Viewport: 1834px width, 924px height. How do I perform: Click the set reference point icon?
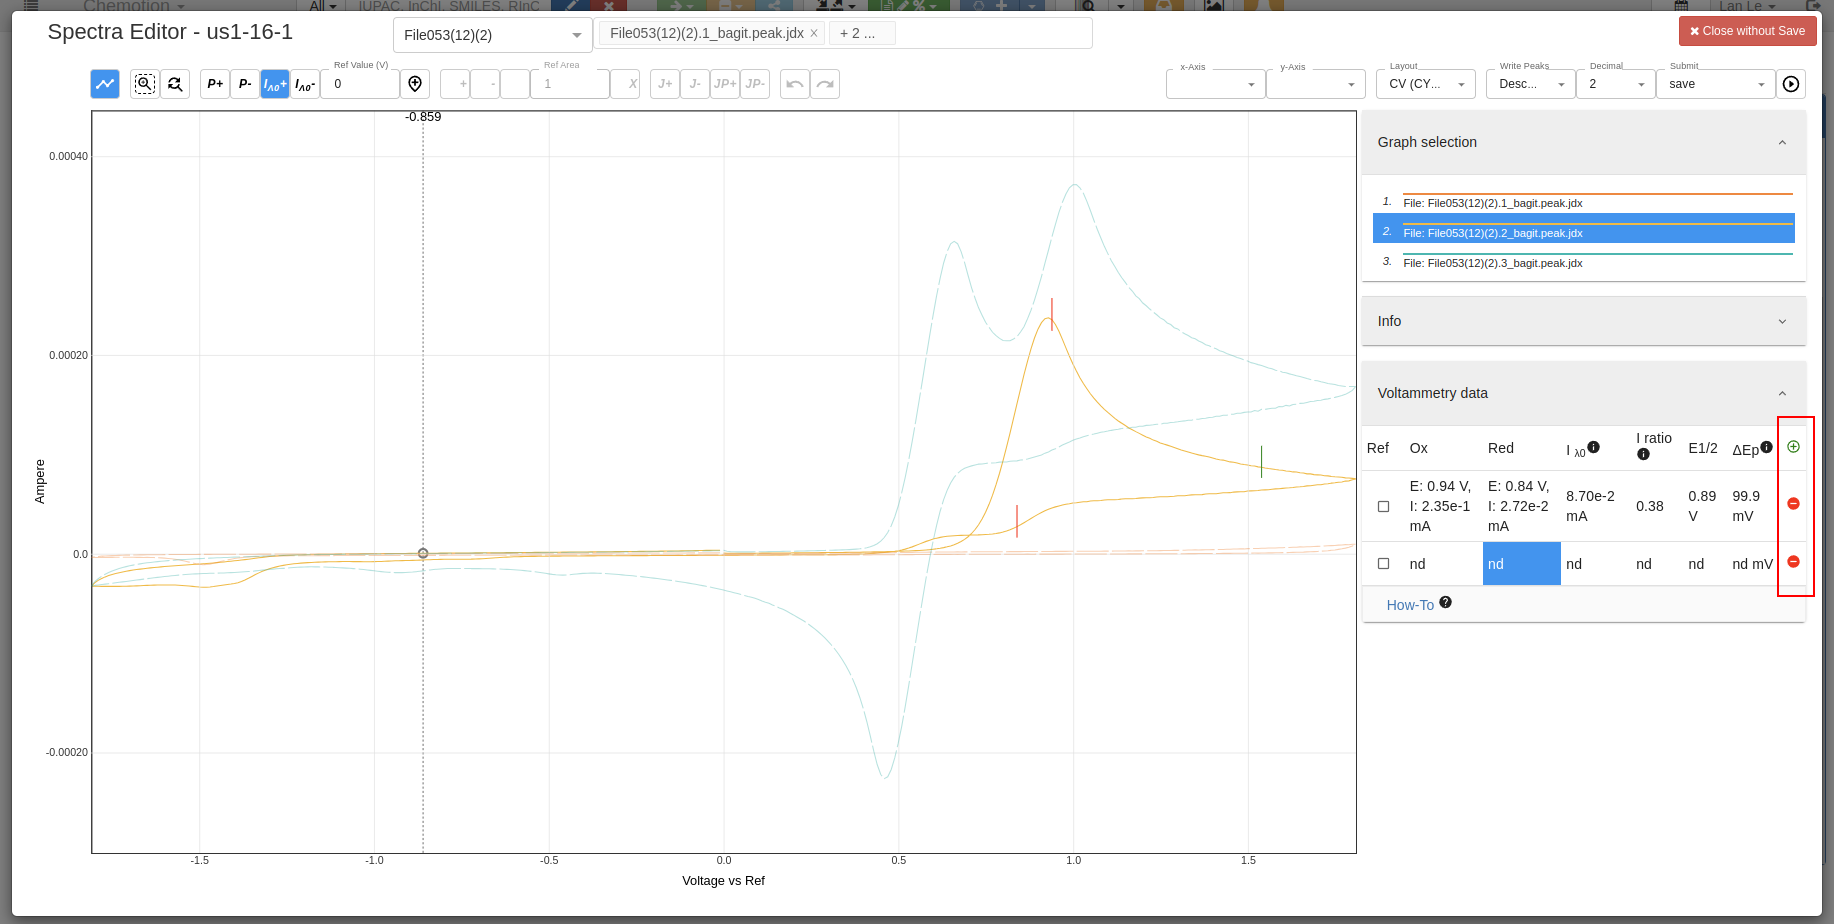pos(414,84)
